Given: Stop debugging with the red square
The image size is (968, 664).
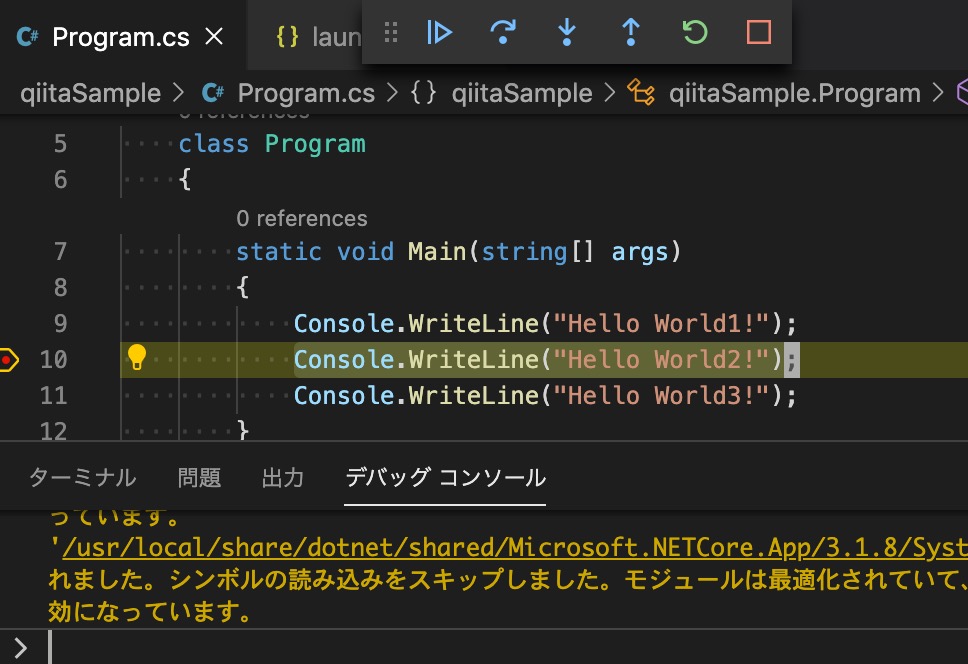Looking at the screenshot, I should 759,33.
